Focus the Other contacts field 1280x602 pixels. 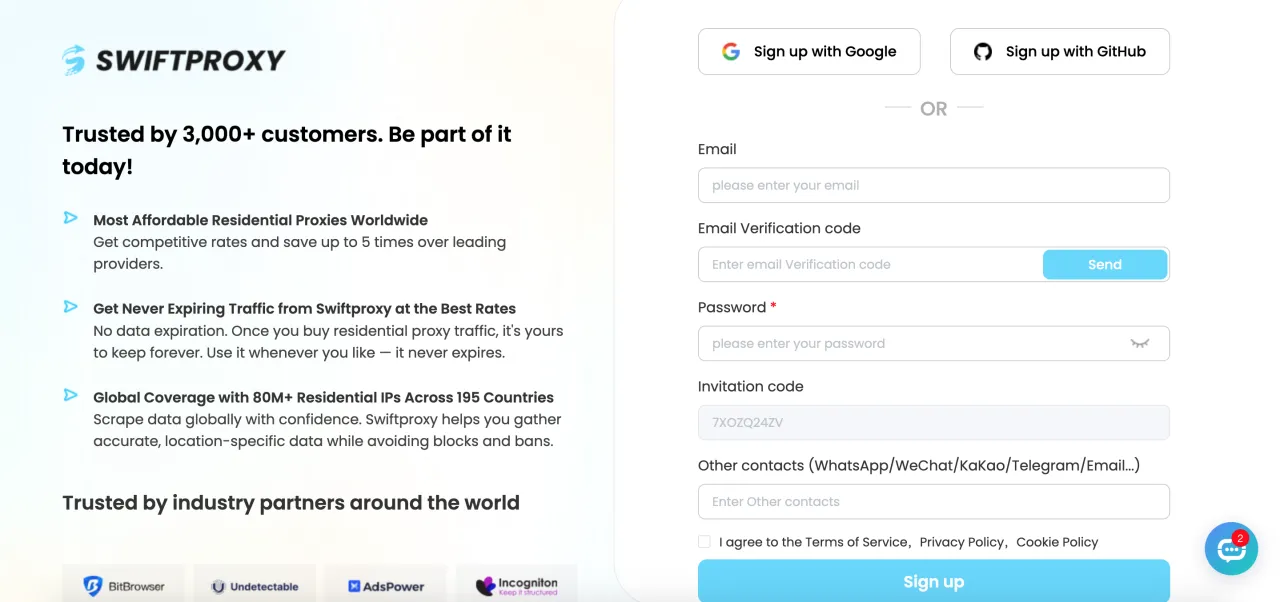tap(933, 502)
